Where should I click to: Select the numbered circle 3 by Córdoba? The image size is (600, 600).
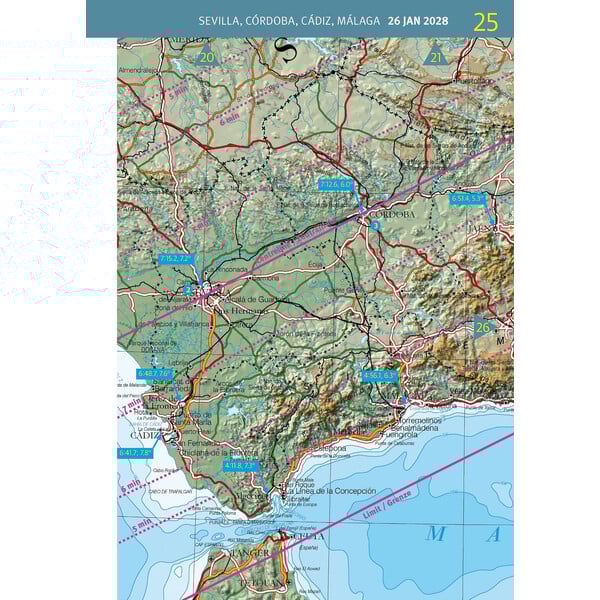[376, 226]
